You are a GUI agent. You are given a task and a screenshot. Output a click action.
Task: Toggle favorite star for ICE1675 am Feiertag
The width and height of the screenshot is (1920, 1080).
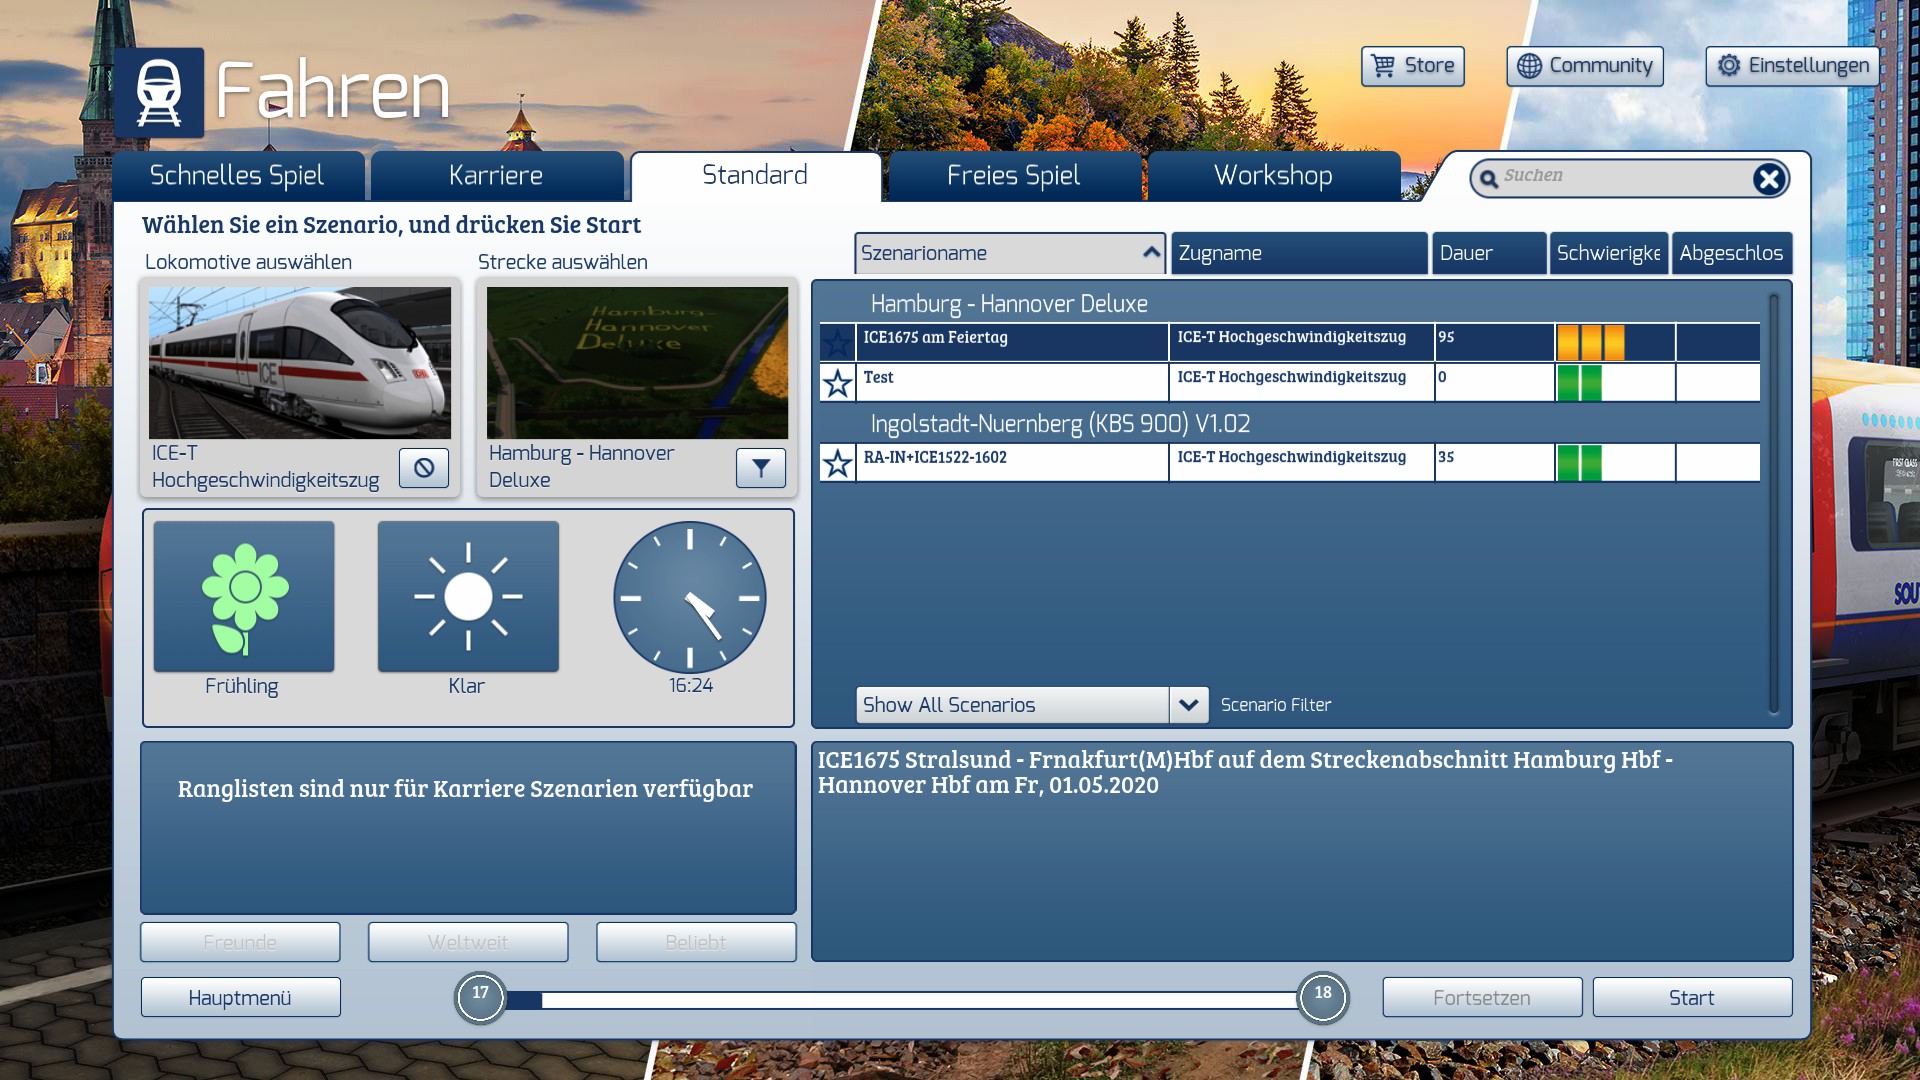coord(837,343)
